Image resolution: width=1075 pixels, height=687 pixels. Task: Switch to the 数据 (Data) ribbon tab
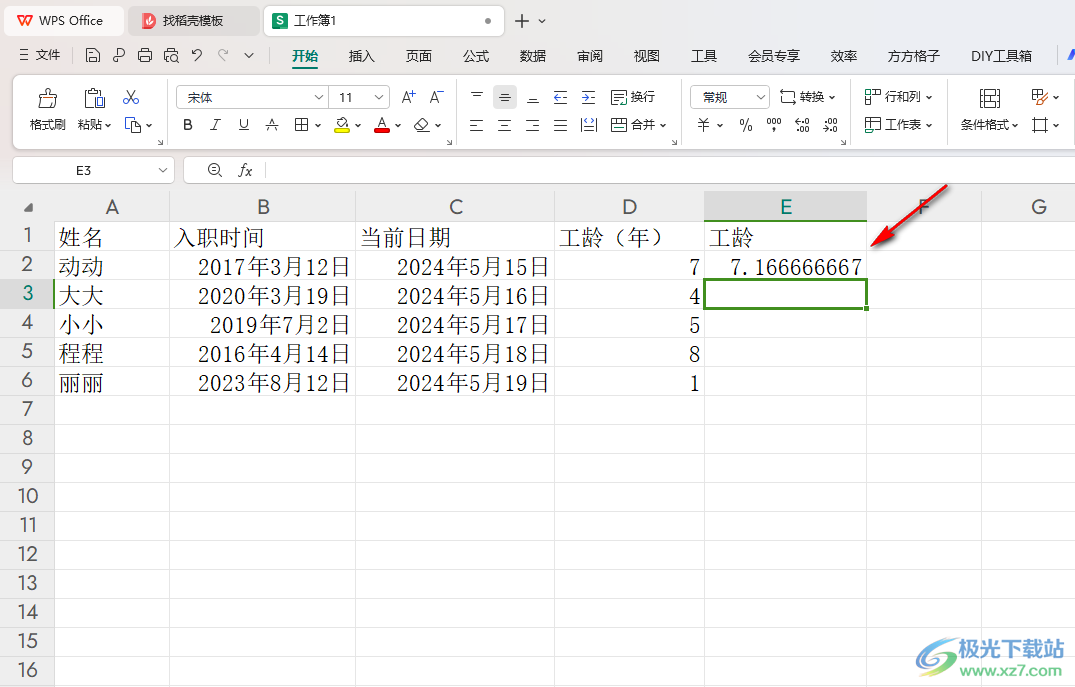[x=533, y=56]
